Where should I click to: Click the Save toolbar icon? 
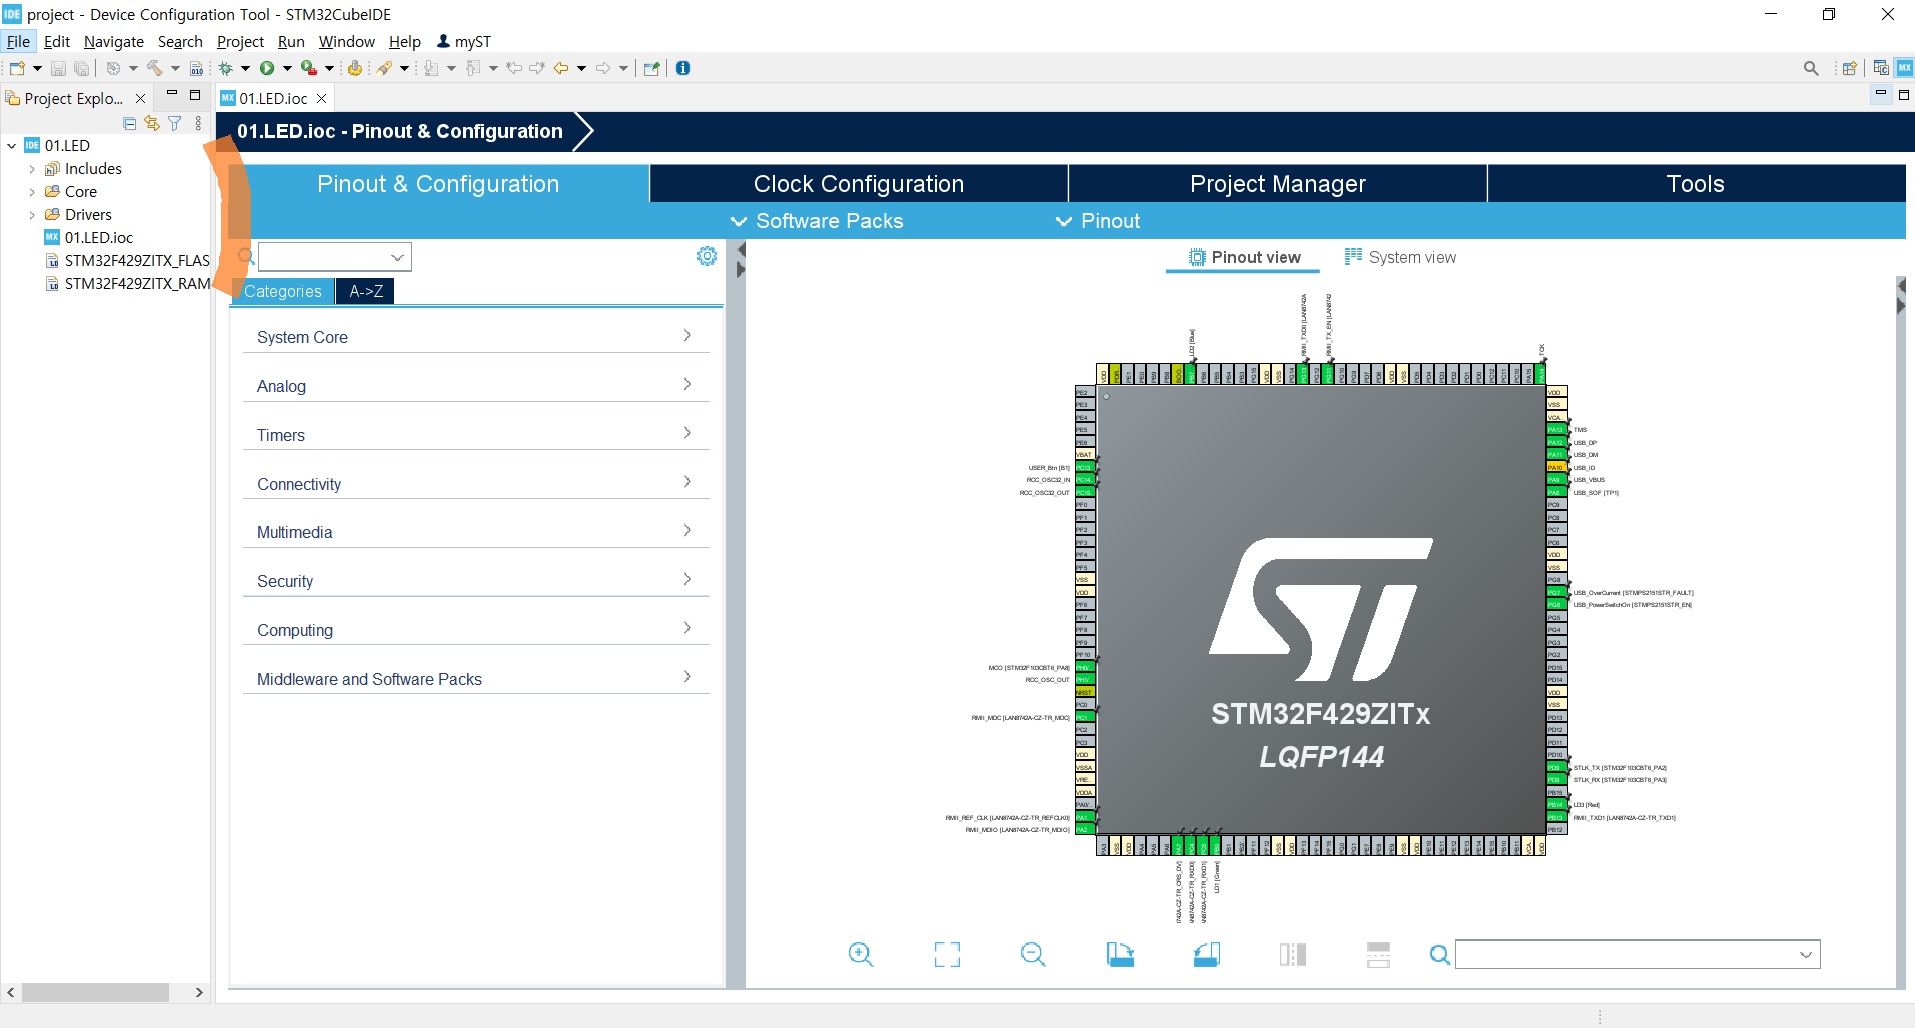(58, 68)
